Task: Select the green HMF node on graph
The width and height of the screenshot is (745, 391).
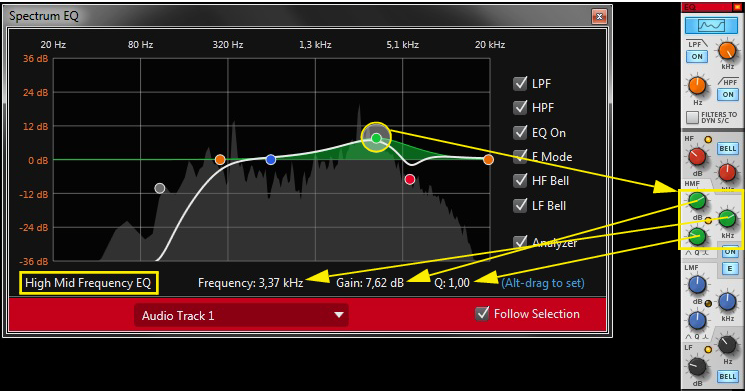Action: pyautogui.click(x=376, y=138)
